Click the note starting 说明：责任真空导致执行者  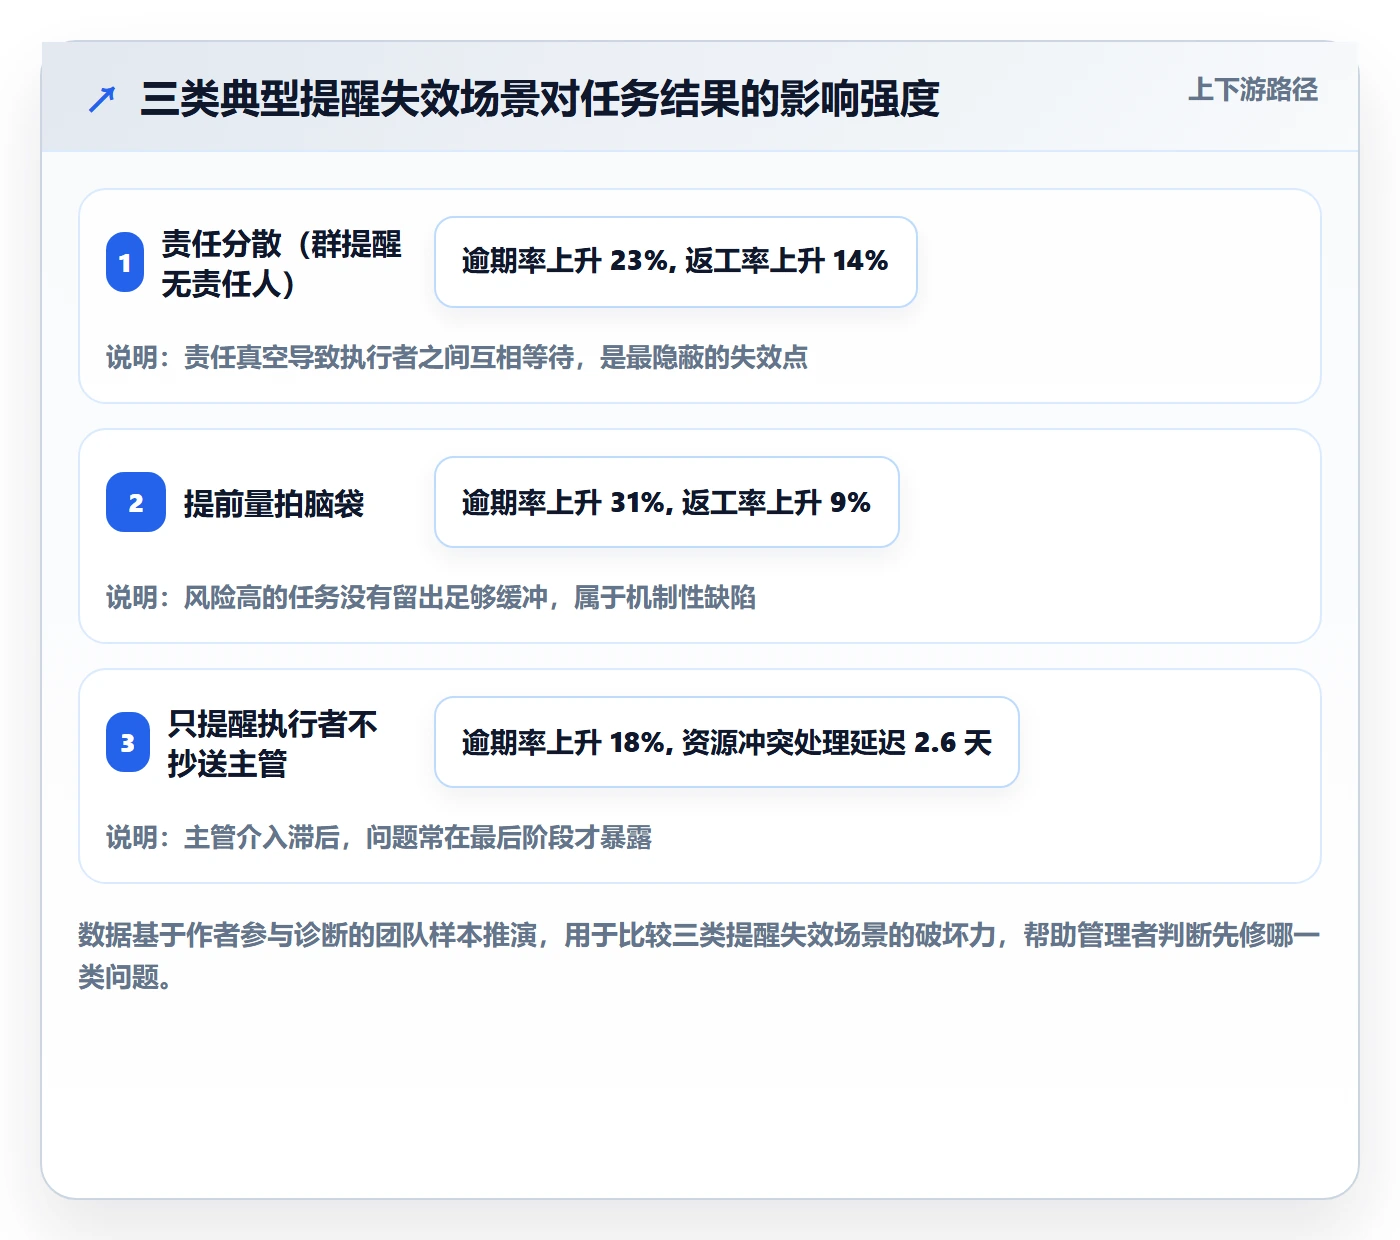[457, 357]
